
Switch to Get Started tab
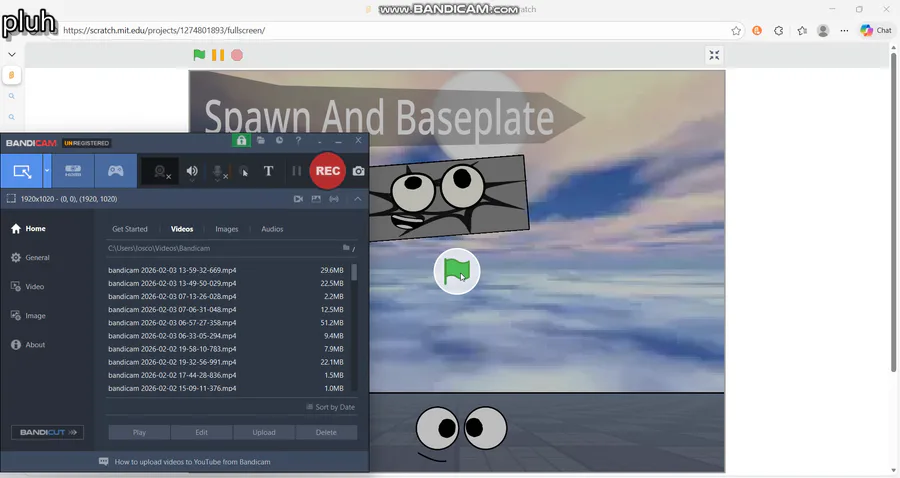tap(130, 229)
